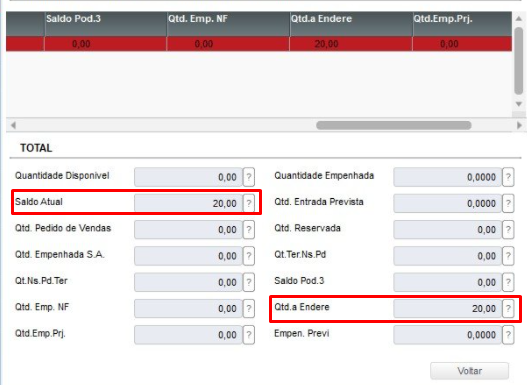Click the horizontal scroll right arrow
527x385 pixels.
click(x=519, y=125)
